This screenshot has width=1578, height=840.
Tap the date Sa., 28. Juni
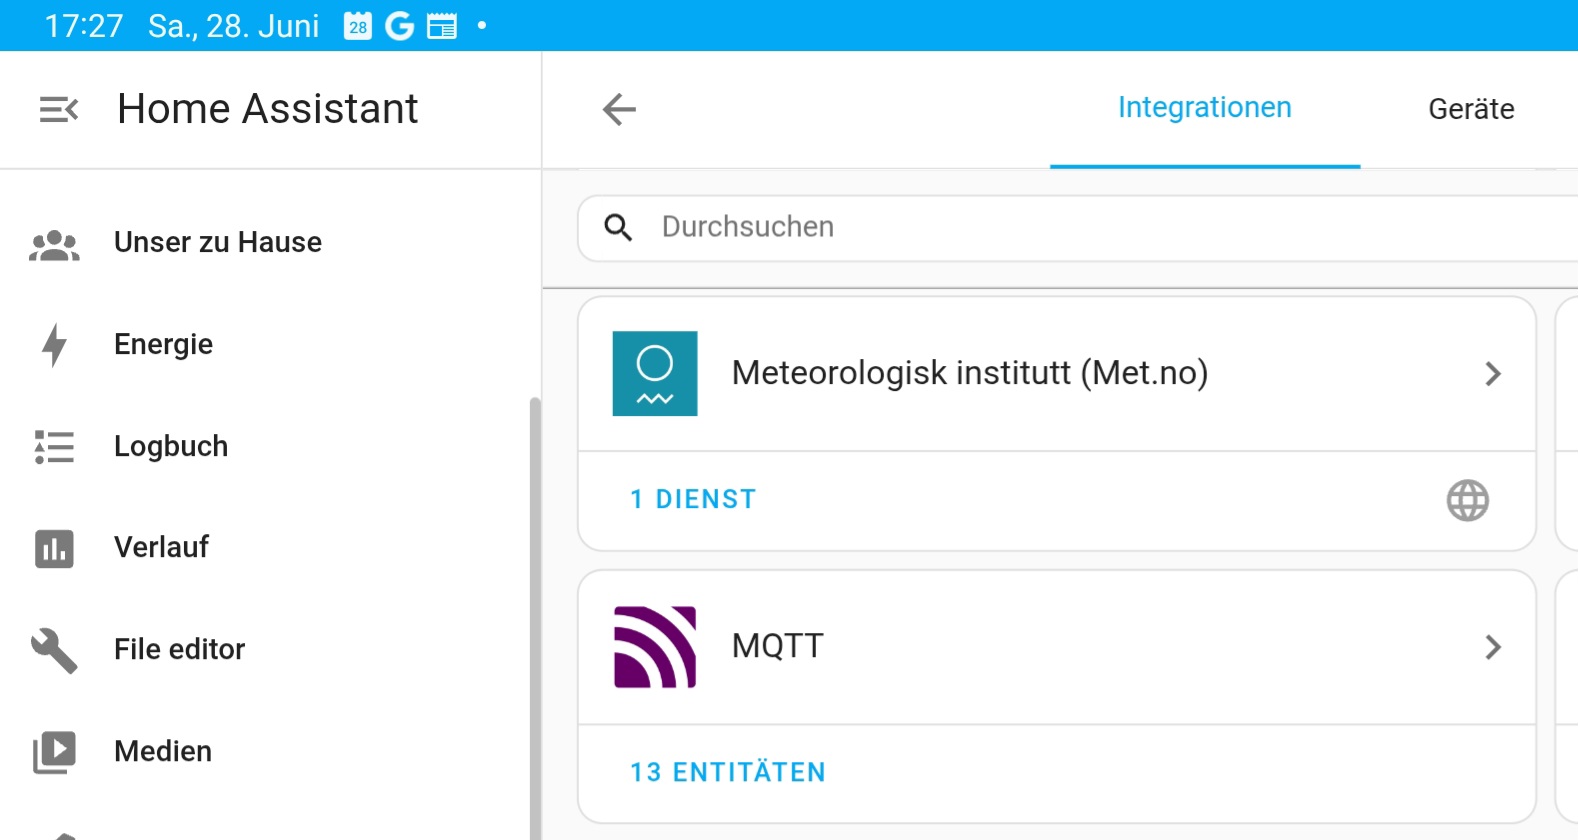(x=234, y=26)
